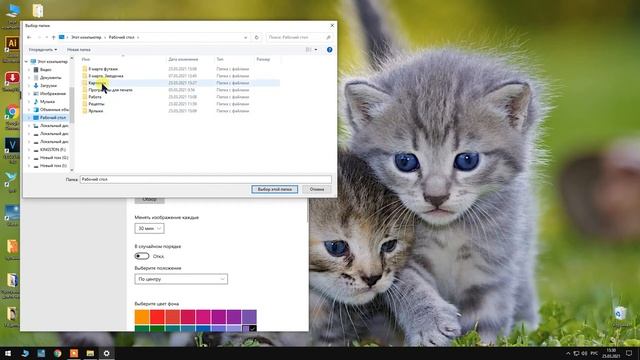Image resolution: width=640 pixels, height=360 pixels.
Task: Select the KINGSTON (F:) drive in tree
Action: (53, 150)
